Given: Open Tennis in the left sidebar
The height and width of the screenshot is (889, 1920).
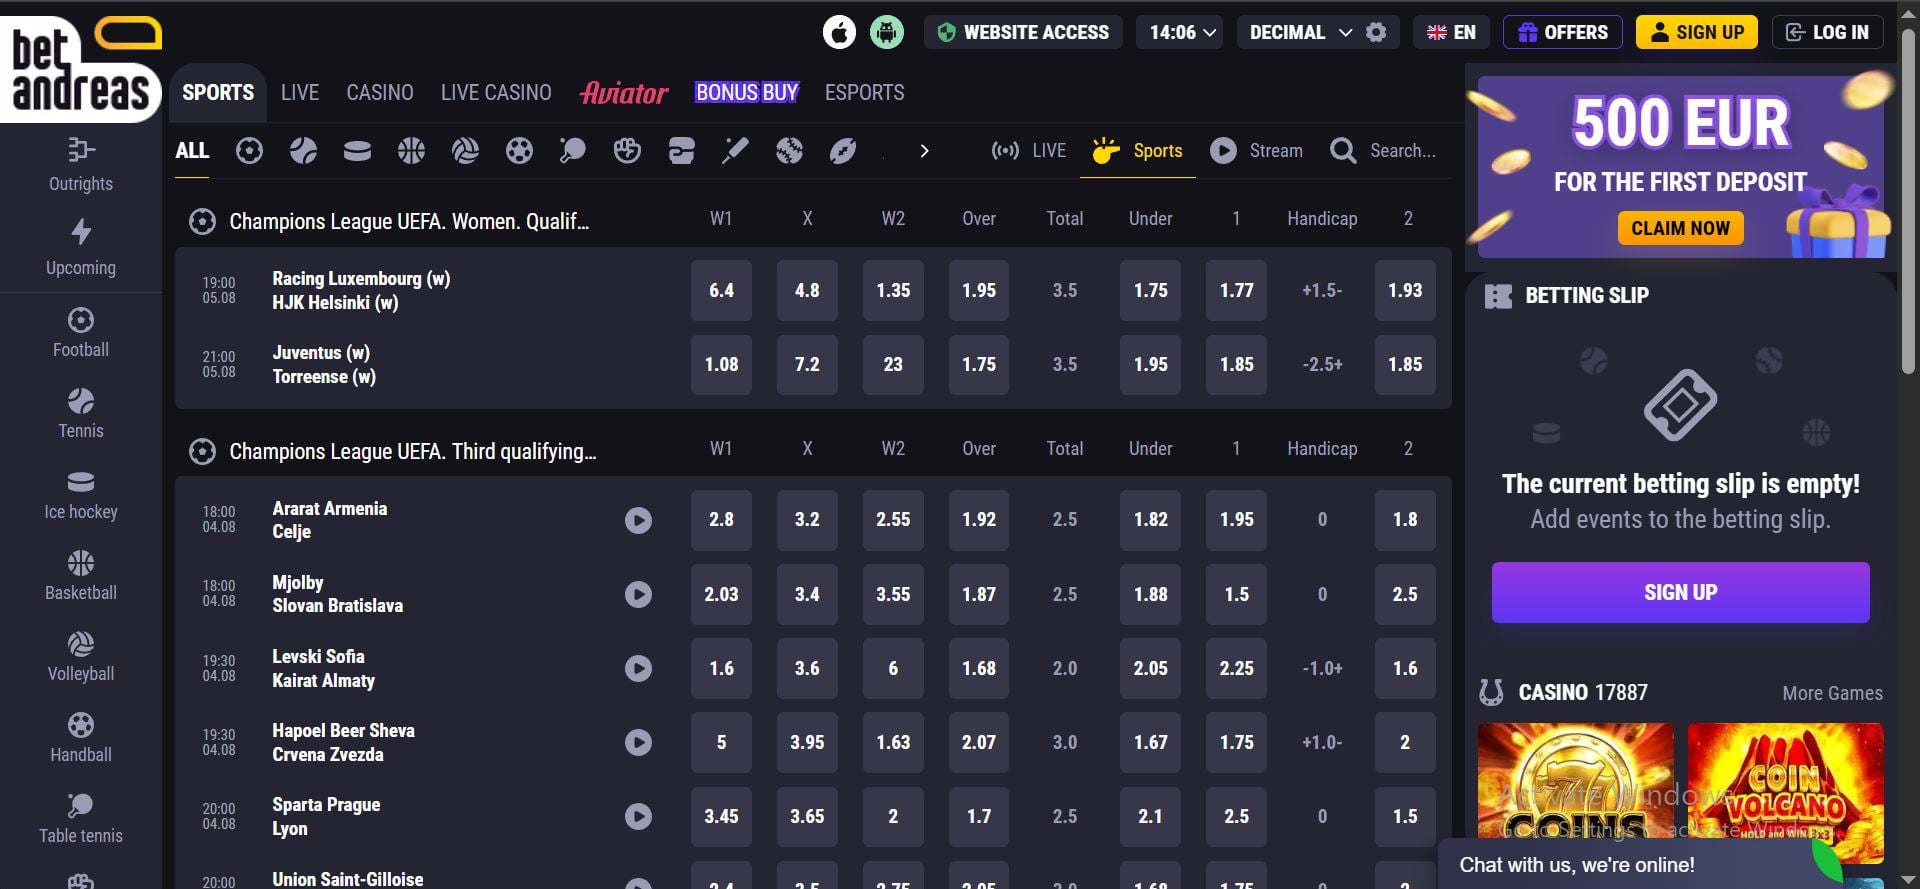Looking at the screenshot, I should pos(81,414).
